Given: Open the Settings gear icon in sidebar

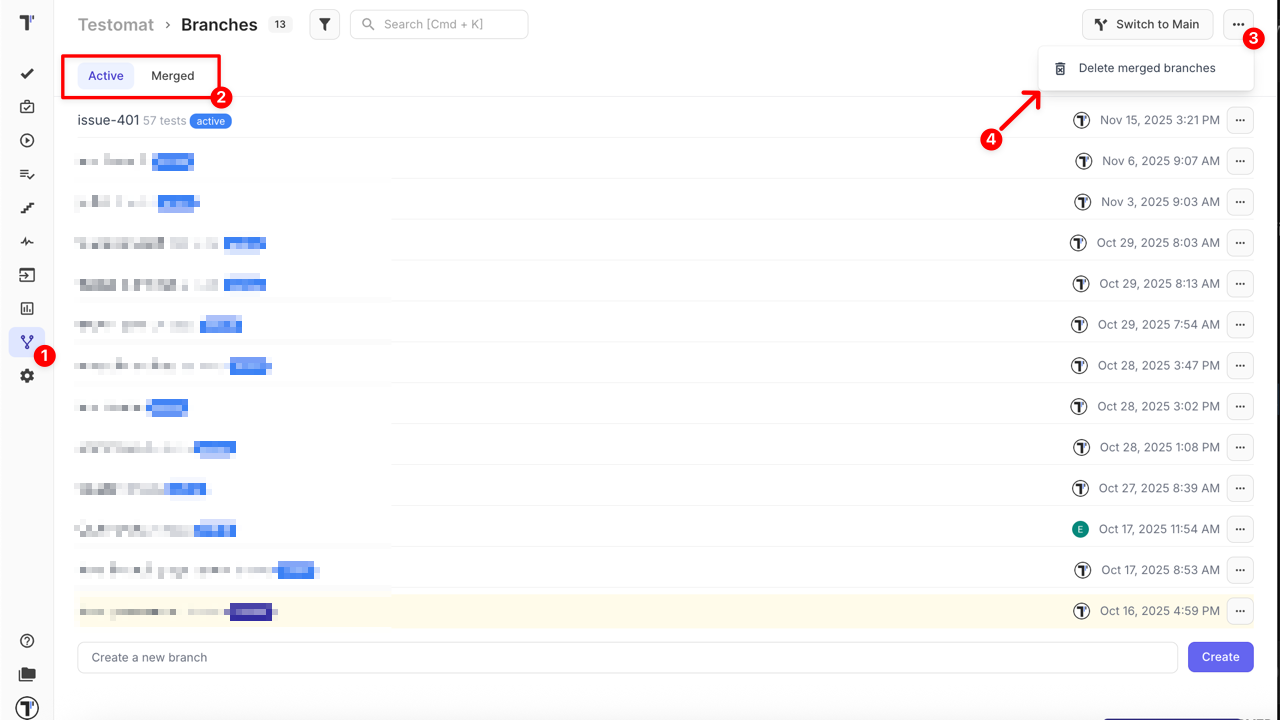Looking at the screenshot, I should [x=27, y=376].
